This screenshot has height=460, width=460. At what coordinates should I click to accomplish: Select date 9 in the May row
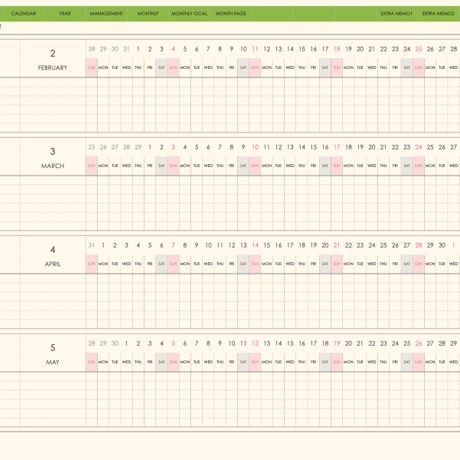pyautogui.click(x=220, y=343)
